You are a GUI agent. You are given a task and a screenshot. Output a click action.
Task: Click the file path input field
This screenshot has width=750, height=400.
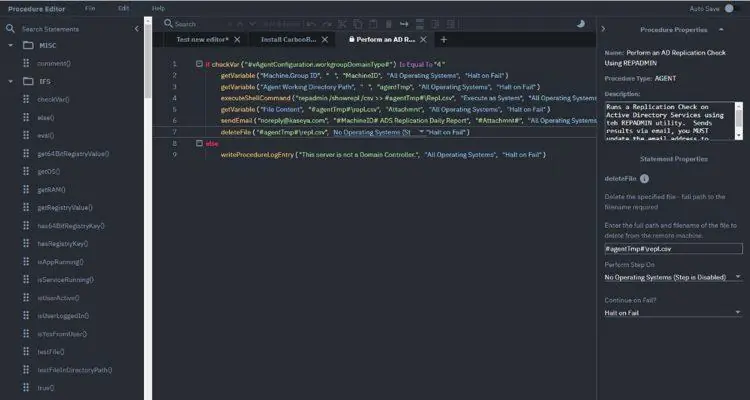[673, 249]
